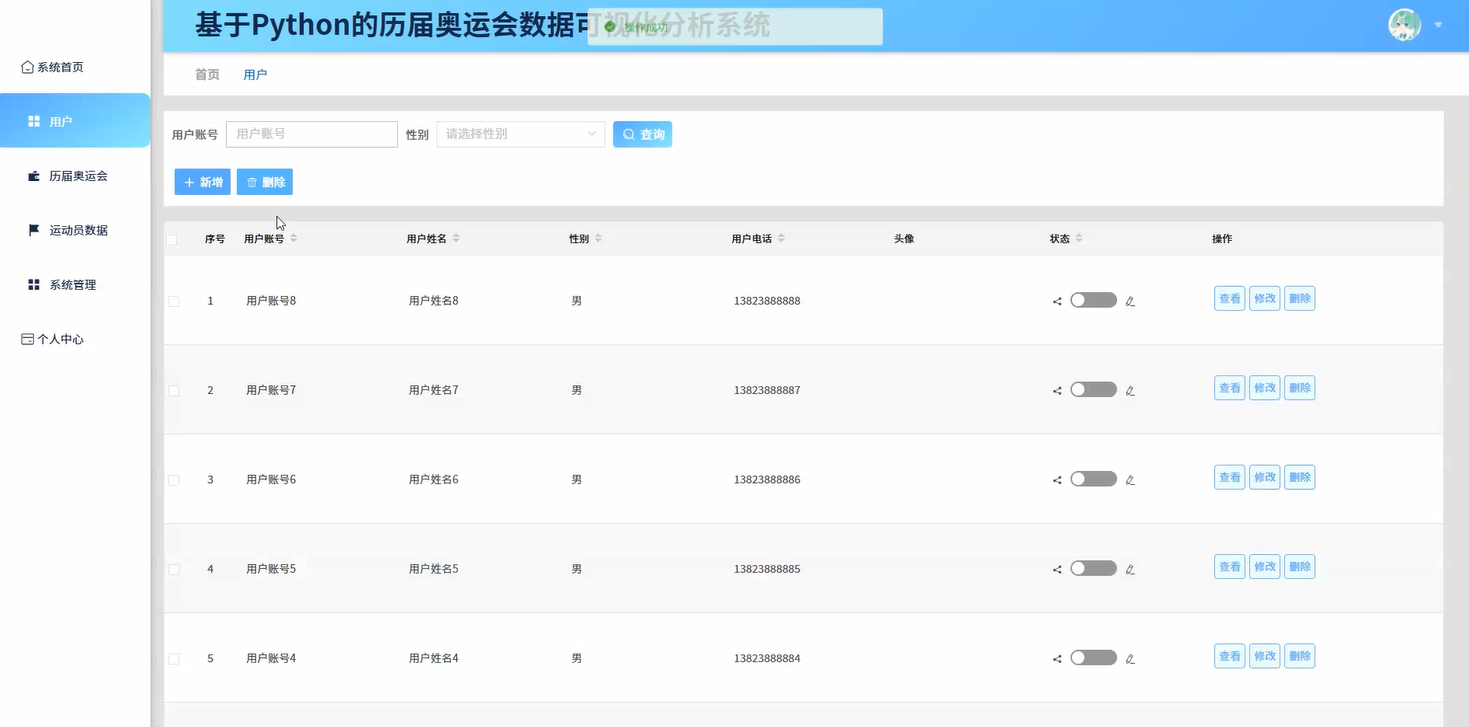The image size is (1469, 727).
Task: Check the checkbox for row 用户账号7
Action: coord(174,390)
